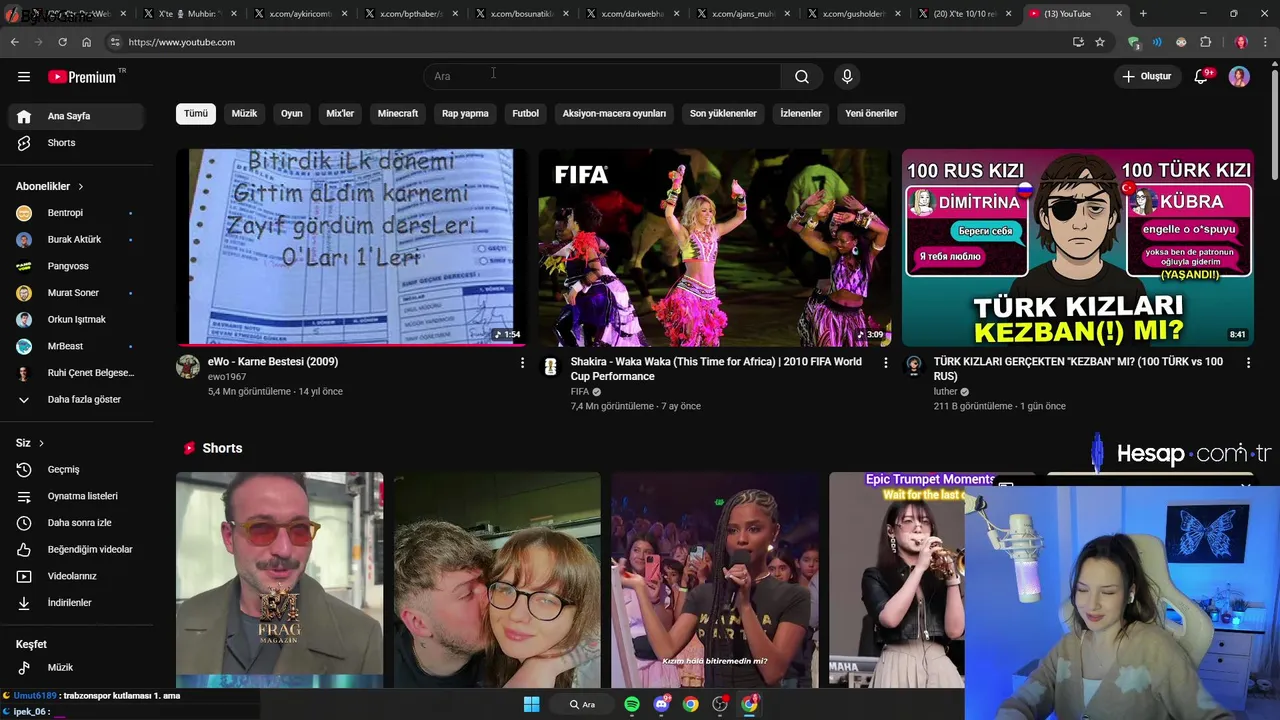Select the Rap yapma filter chip
This screenshot has width=1280, height=720.
tap(466, 114)
